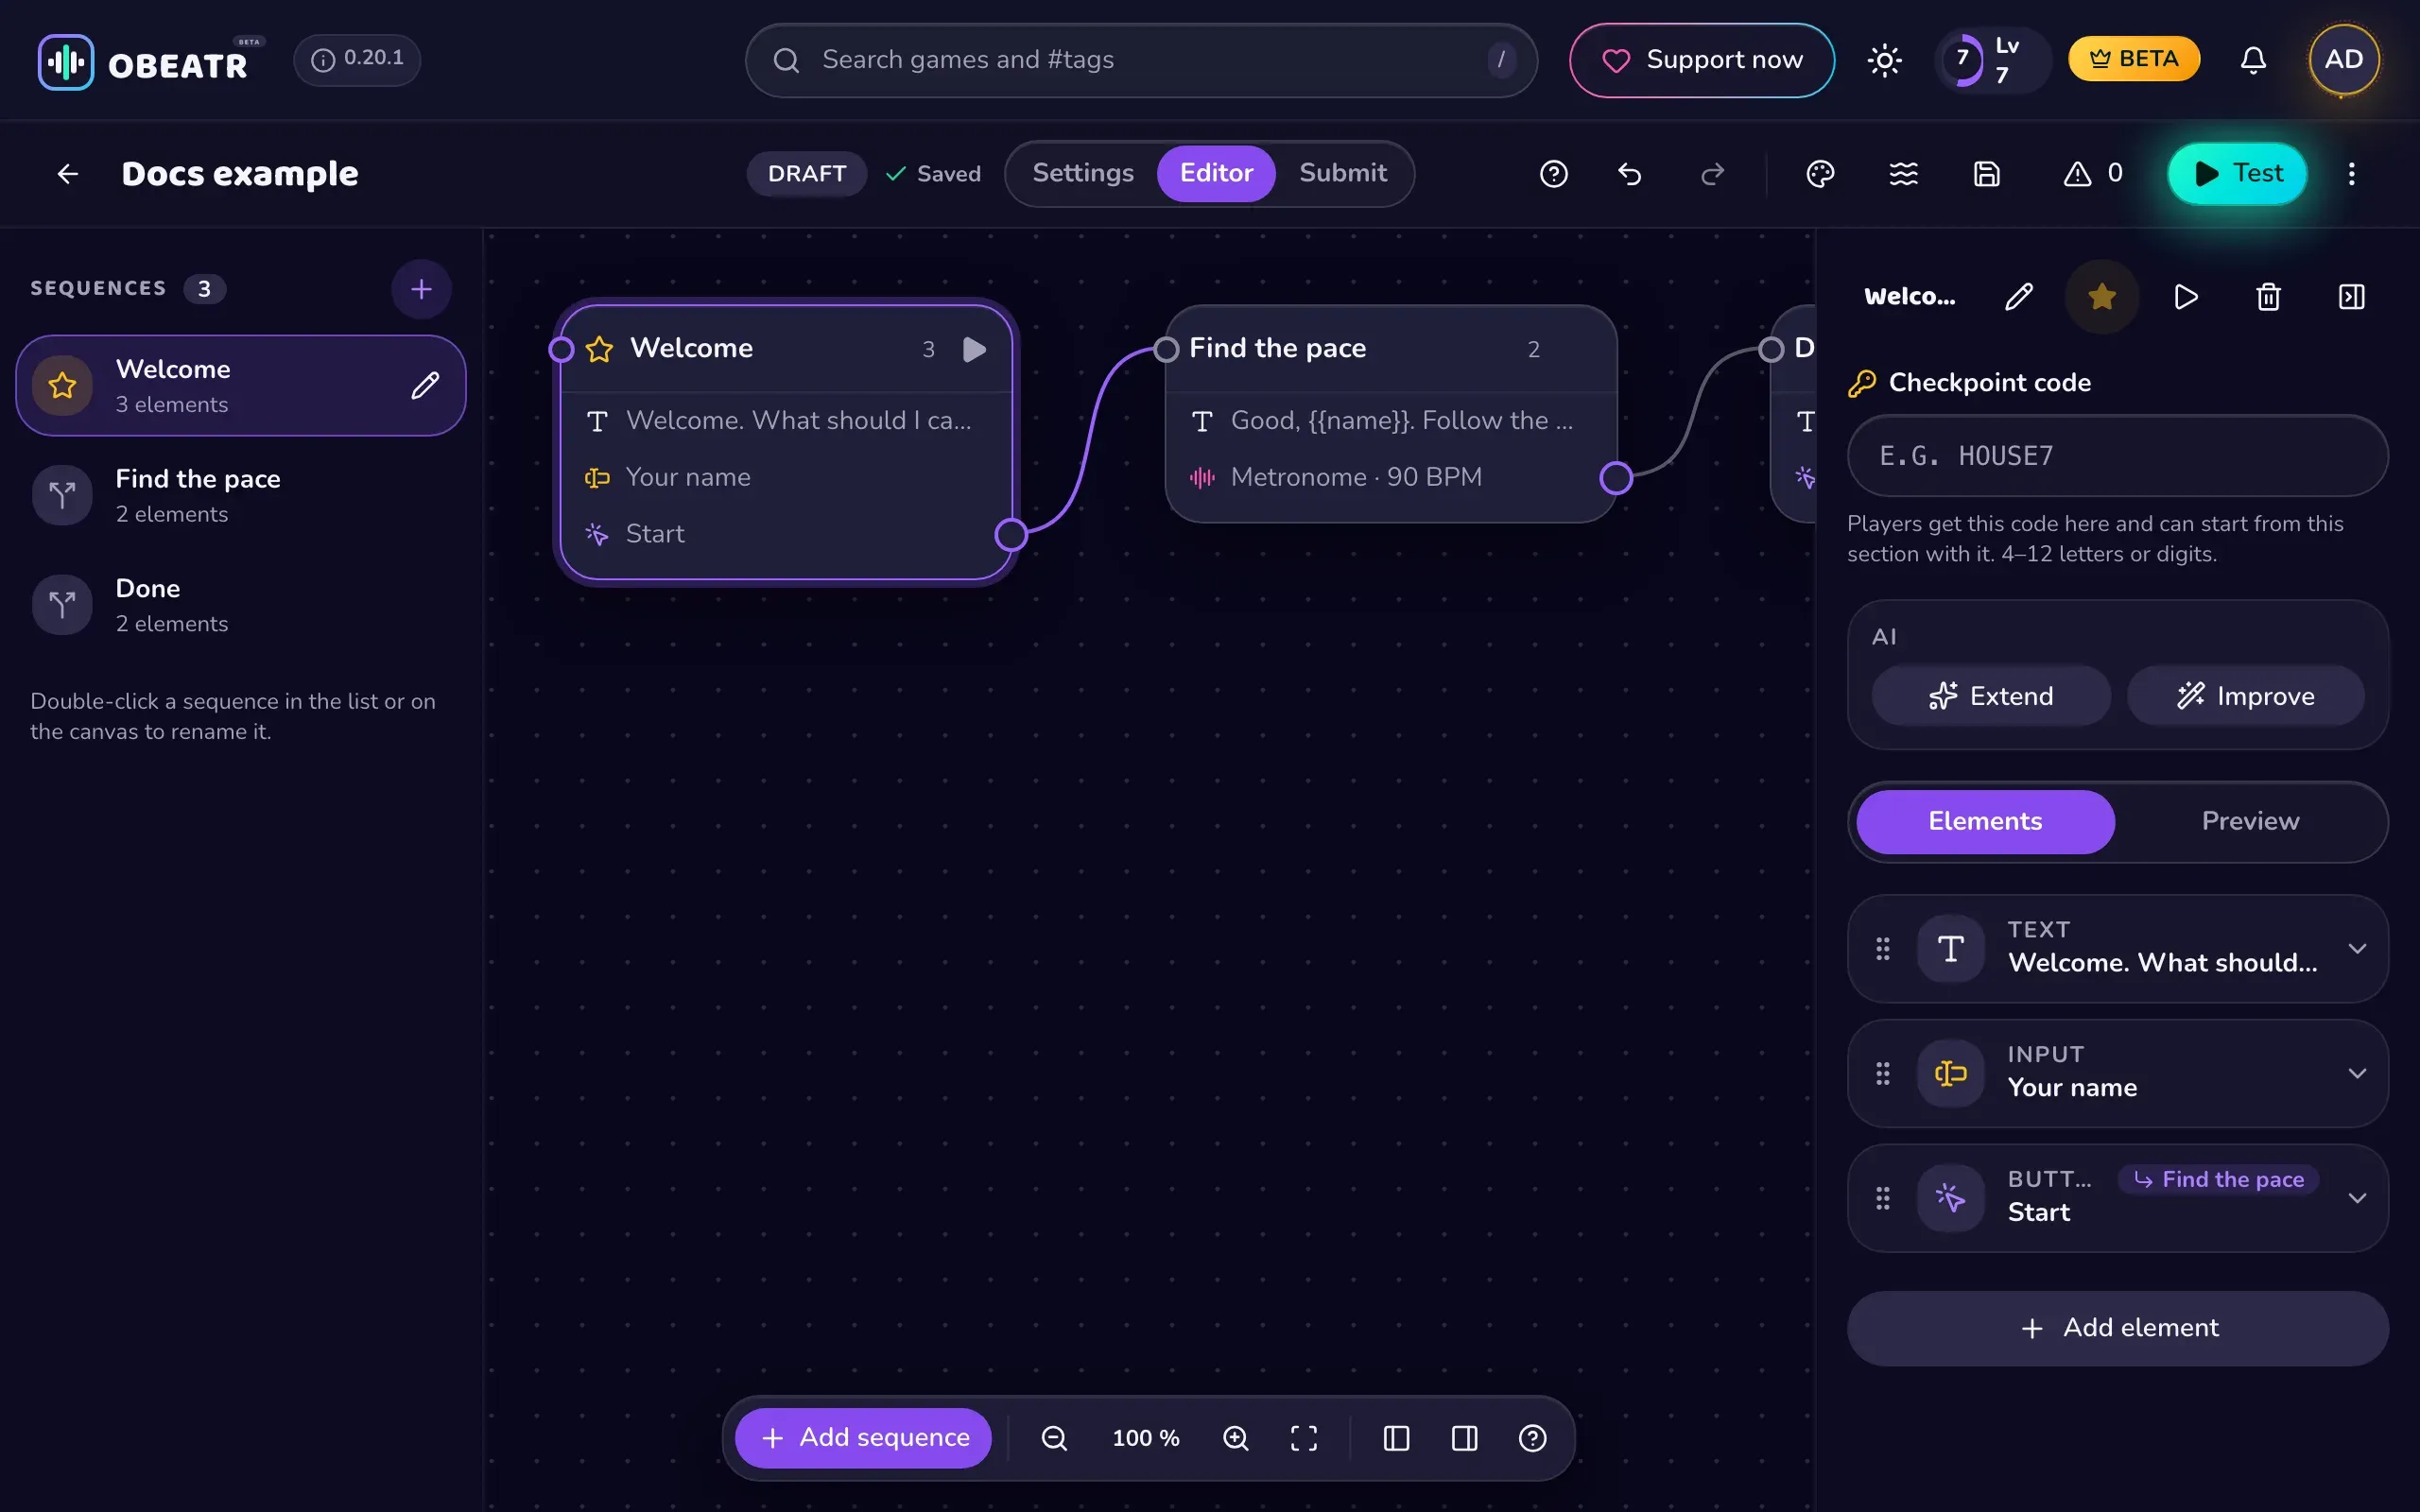Delete sequence with the trash icon
This screenshot has width=2420, height=1512.
(2269, 297)
